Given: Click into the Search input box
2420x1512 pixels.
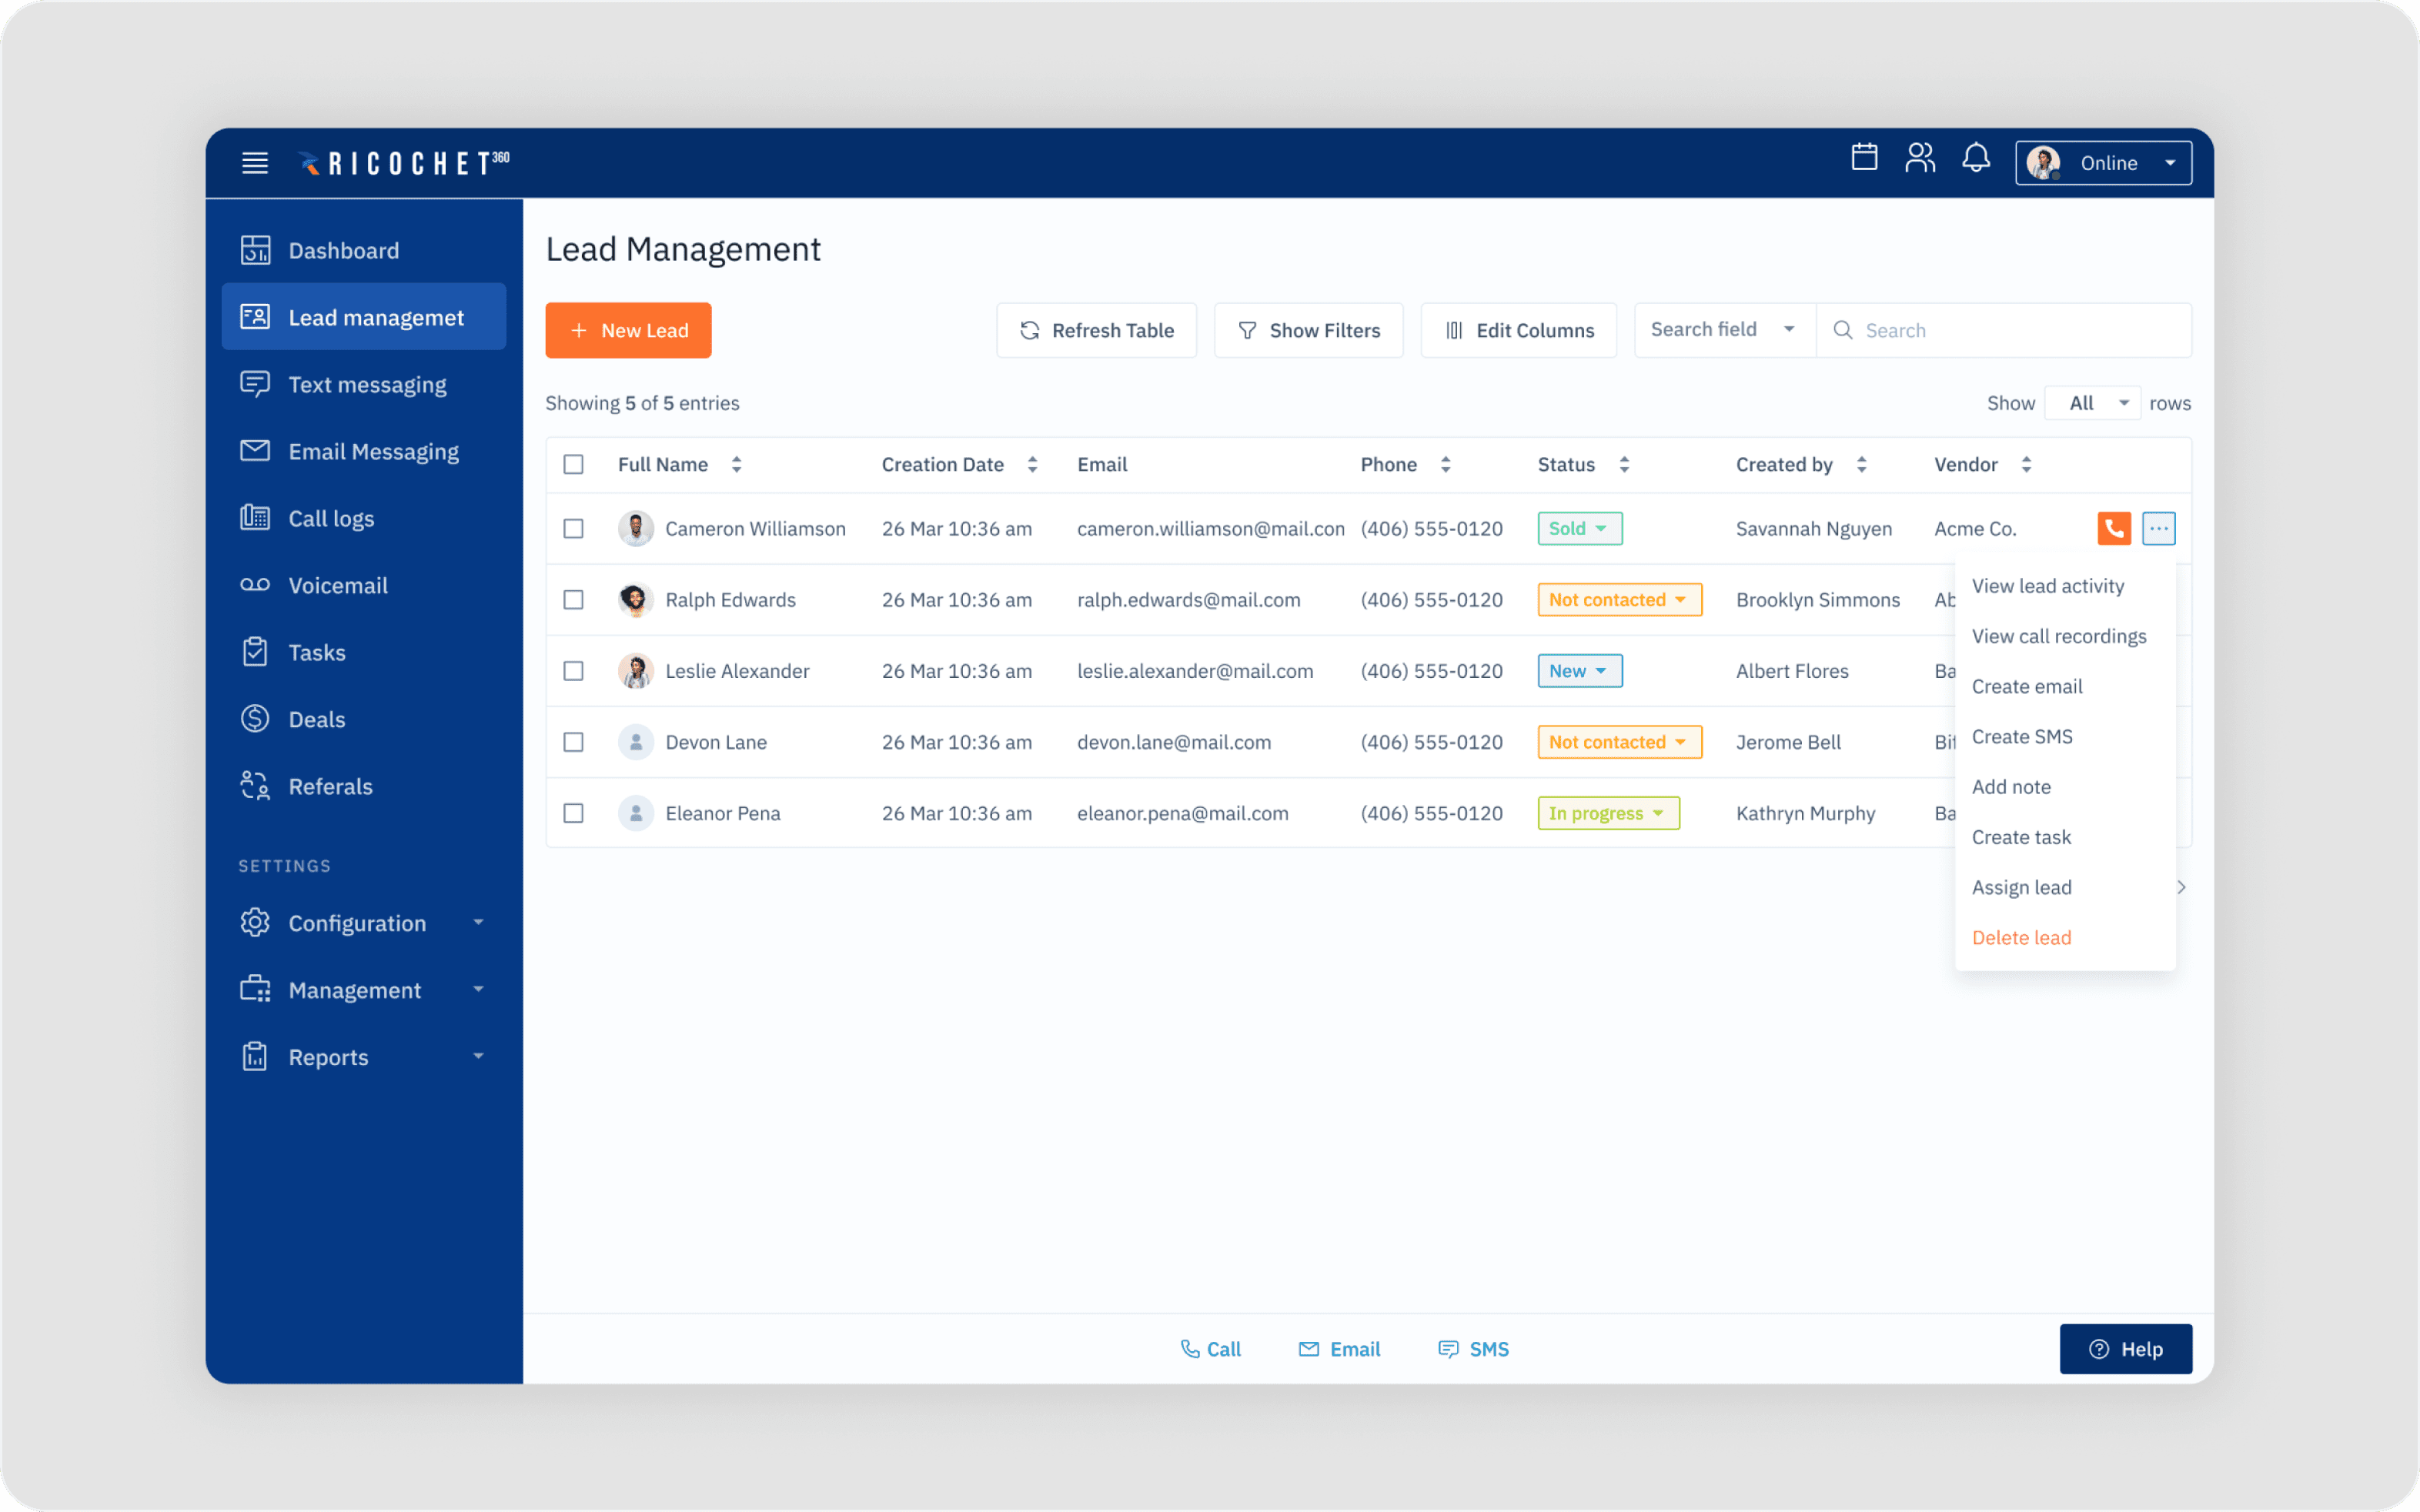Looking at the screenshot, I should click(x=2020, y=330).
